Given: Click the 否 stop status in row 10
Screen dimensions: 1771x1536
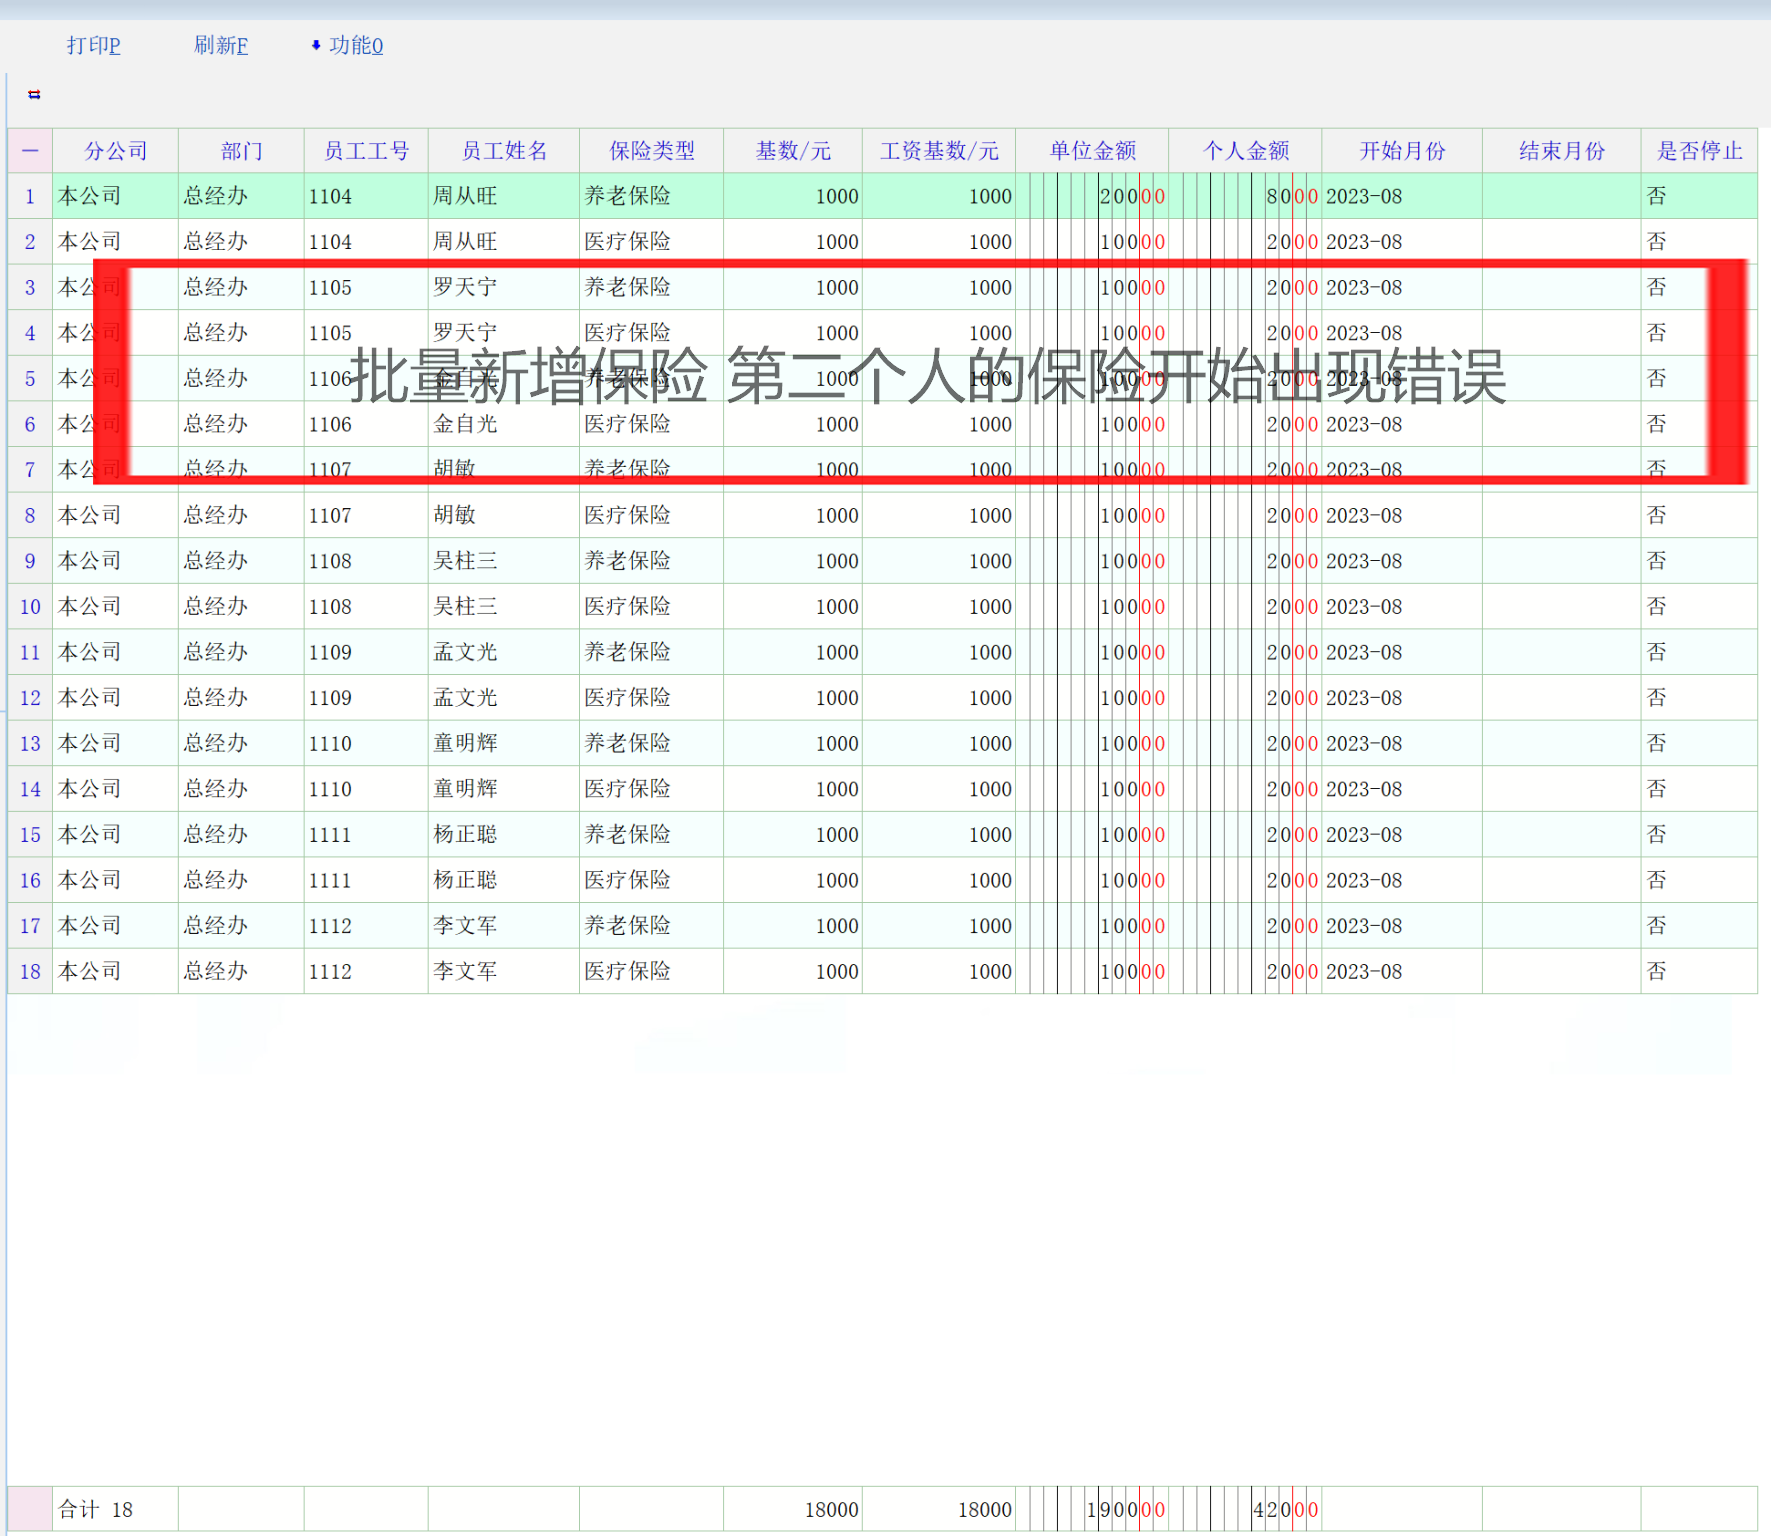Looking at the screenshot, I should (1656, 606).
